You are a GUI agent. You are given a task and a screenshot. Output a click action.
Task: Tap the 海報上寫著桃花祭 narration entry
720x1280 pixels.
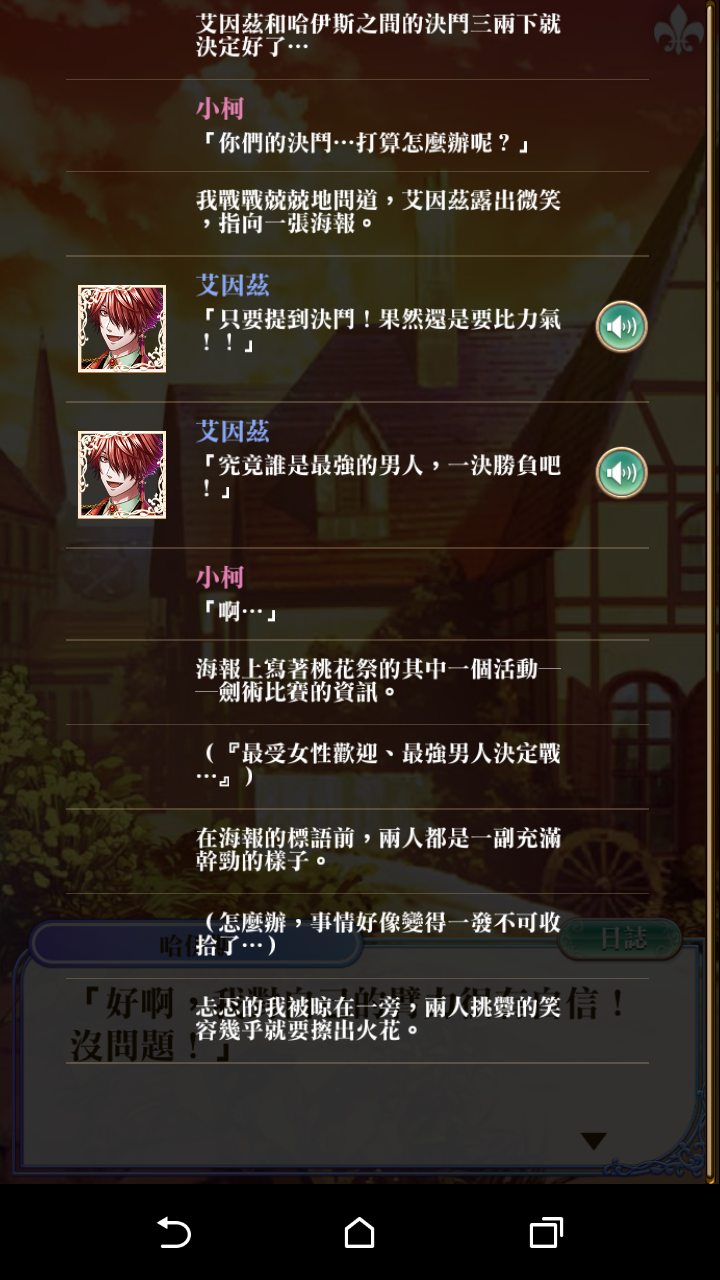(x=357, y=682)
